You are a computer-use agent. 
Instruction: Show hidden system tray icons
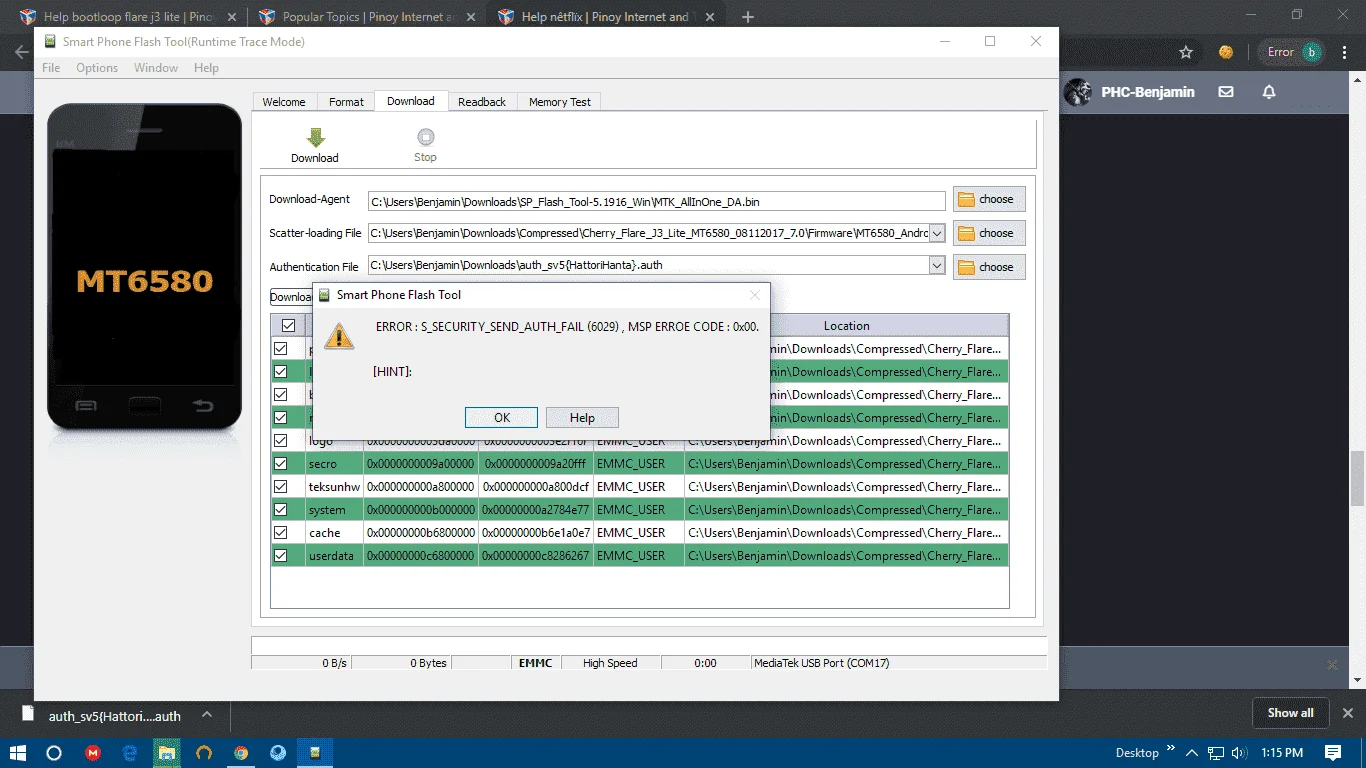click(x=1192, y=753)
